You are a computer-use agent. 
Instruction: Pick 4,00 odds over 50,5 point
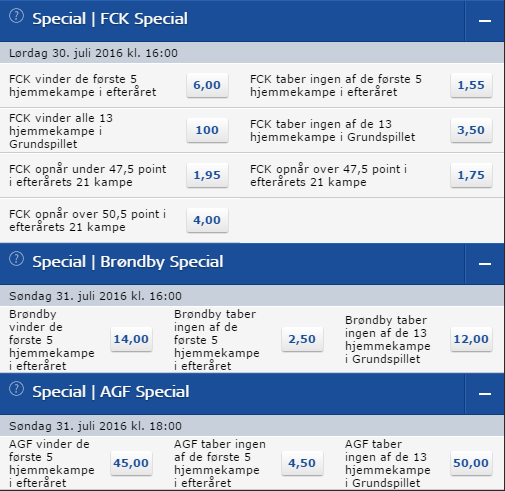pos(207,220)
